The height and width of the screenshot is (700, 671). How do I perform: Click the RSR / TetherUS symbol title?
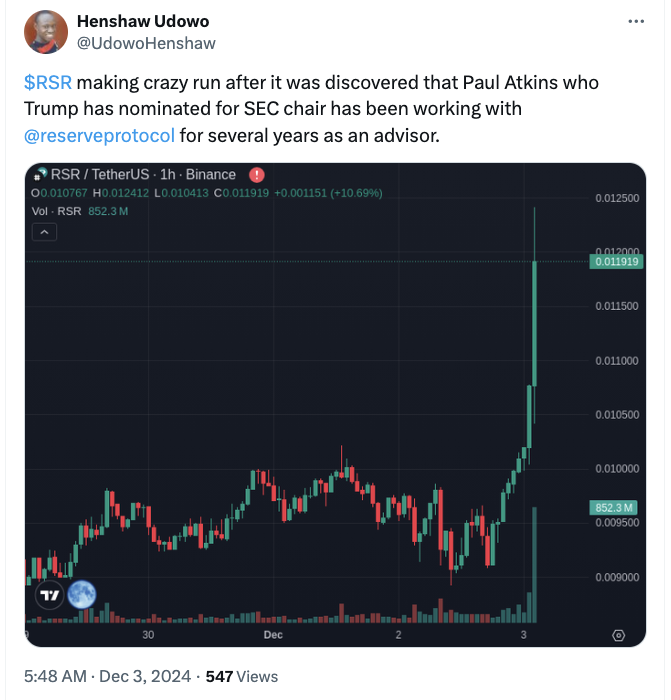100,175
